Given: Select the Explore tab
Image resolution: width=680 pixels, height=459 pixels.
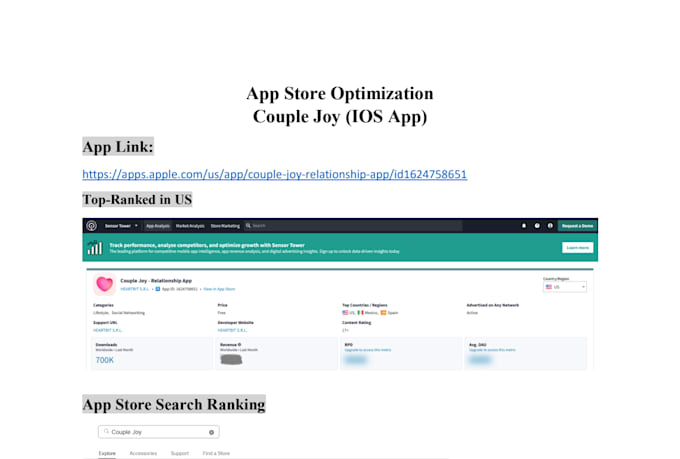Looking at the screenshot, I should (107, 453).
